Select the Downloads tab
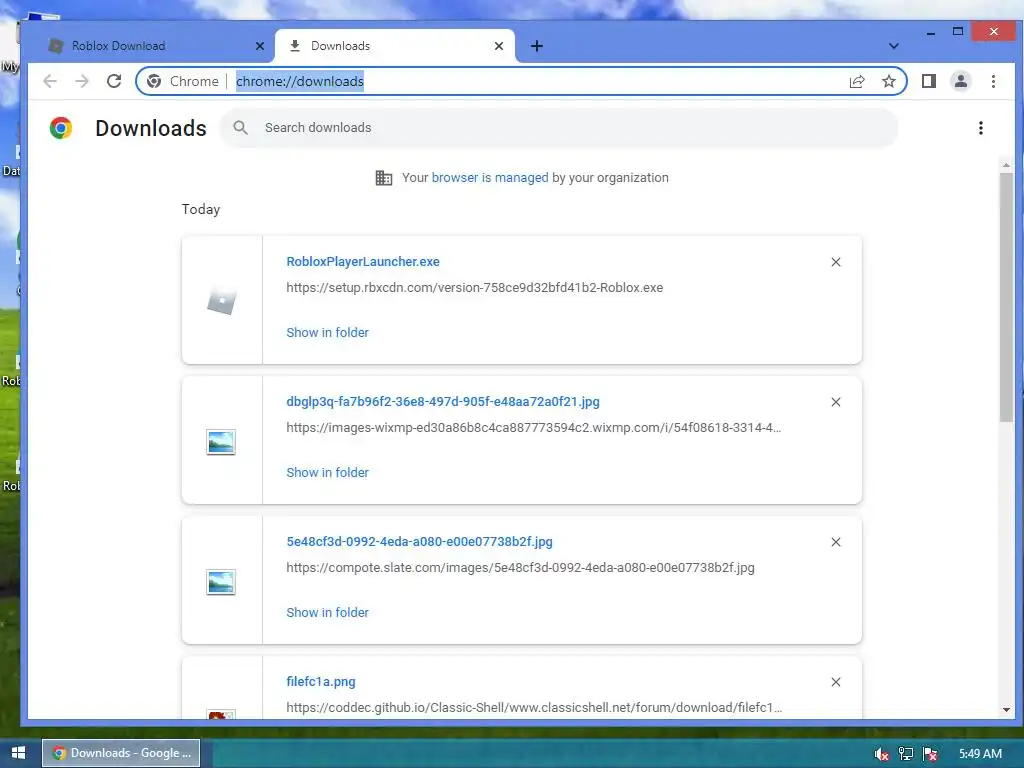Viewport: 1024px width, 768px height. 395,46
